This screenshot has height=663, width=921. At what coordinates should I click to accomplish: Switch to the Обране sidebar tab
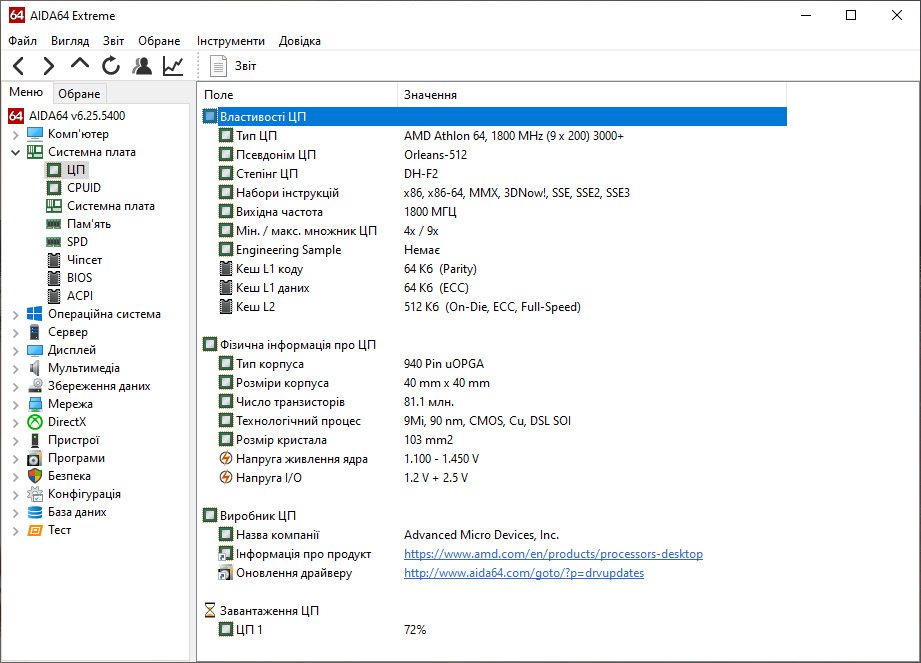[79, 94]
